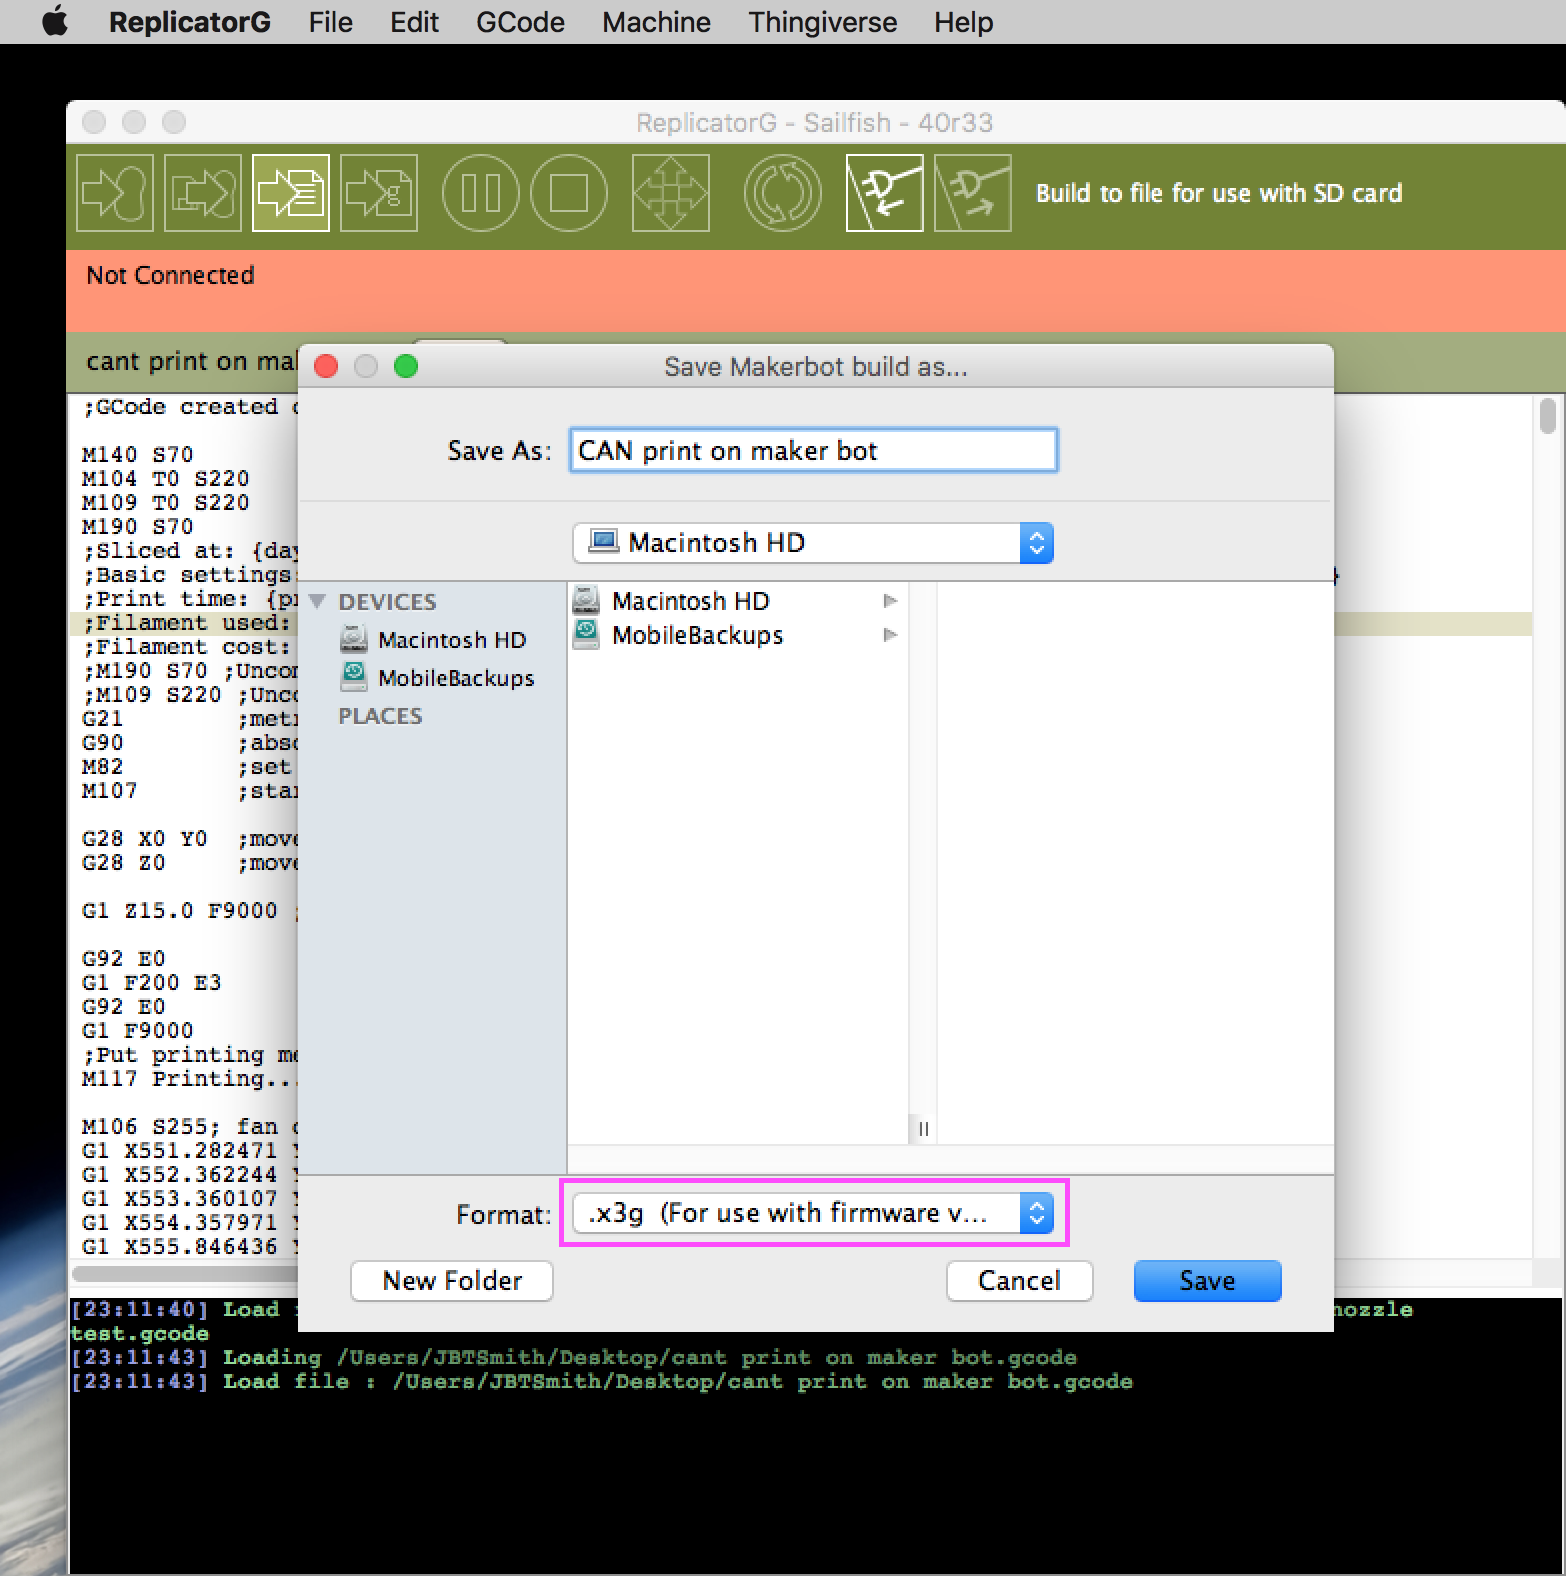Expand Macintosh HD row arrow in column
Screen dimensions: 1566x1576
[890, 601]
